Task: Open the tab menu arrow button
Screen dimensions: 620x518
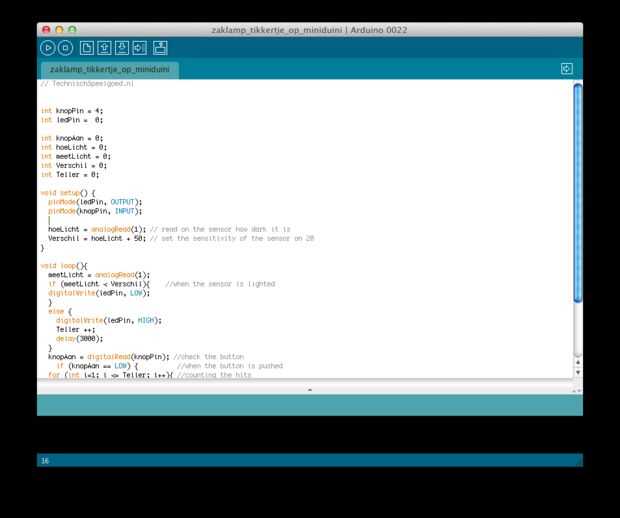Action: pyautogui.click(x=567, y=69)
